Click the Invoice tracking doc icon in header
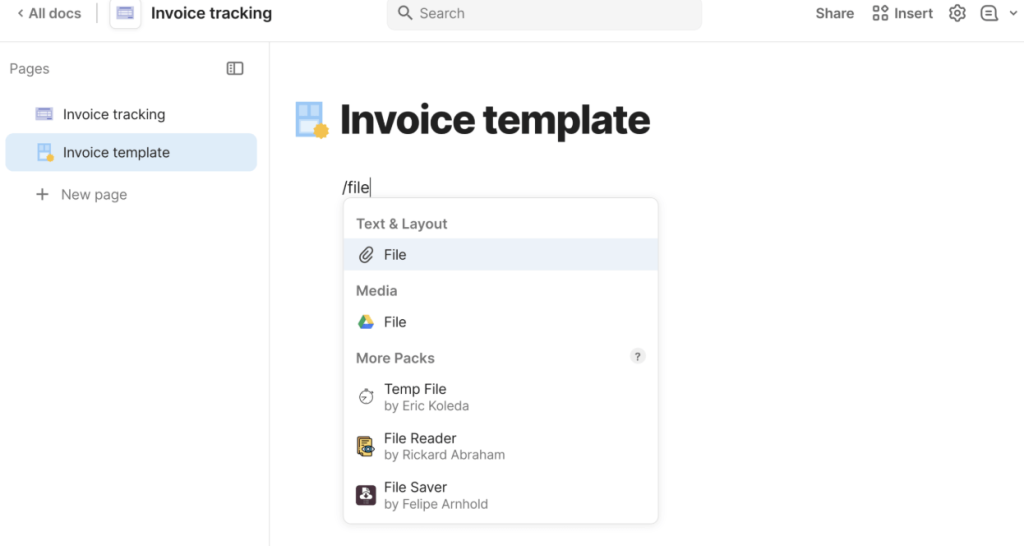The width and height of the screenshot is (1024, 546). [x=125, y=13]
